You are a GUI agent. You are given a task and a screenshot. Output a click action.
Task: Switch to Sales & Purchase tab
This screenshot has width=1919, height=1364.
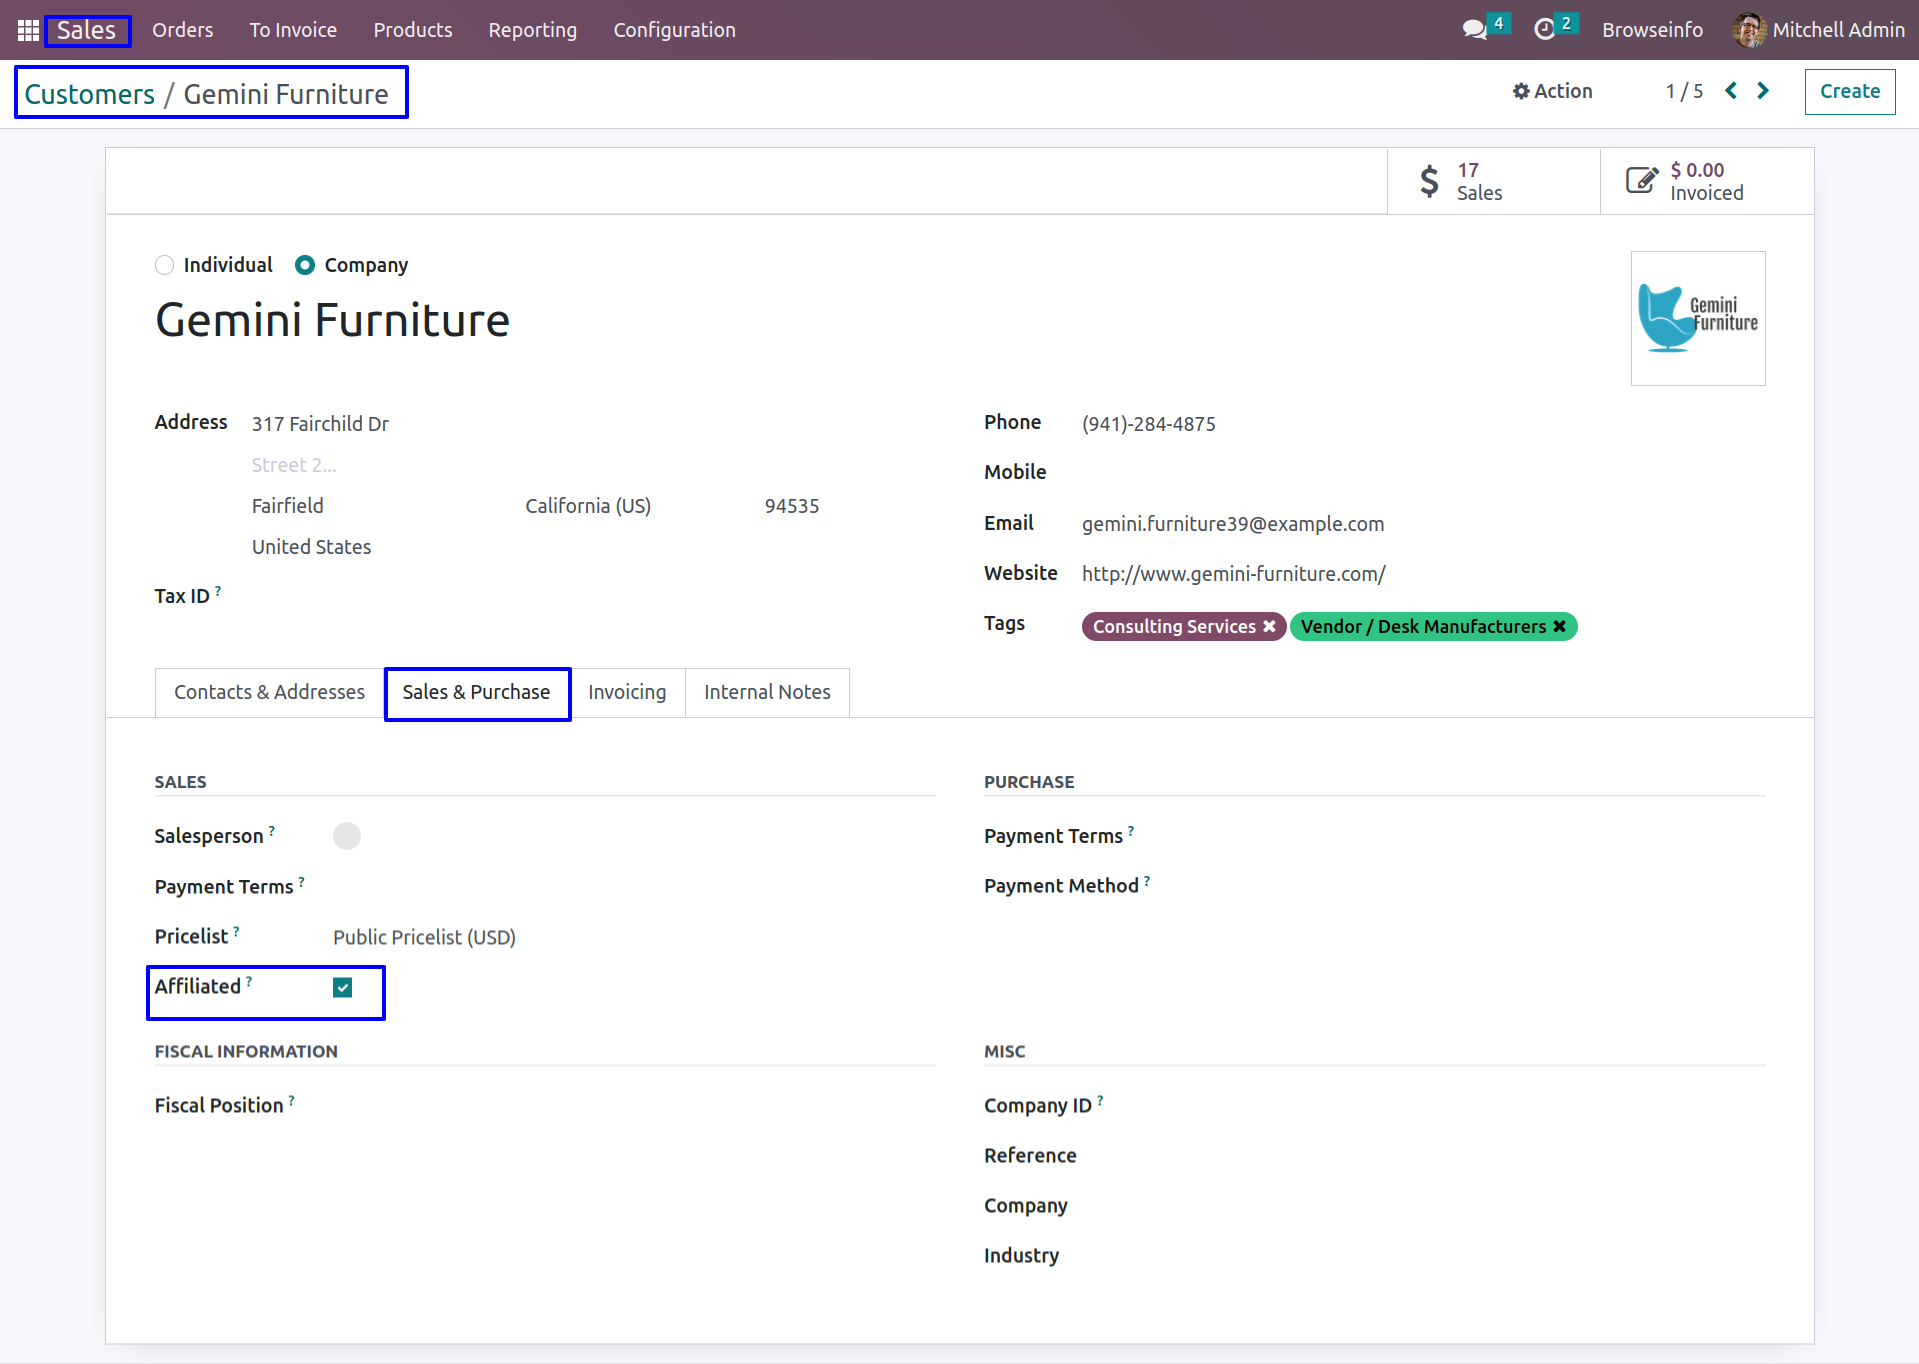point(476,692)
